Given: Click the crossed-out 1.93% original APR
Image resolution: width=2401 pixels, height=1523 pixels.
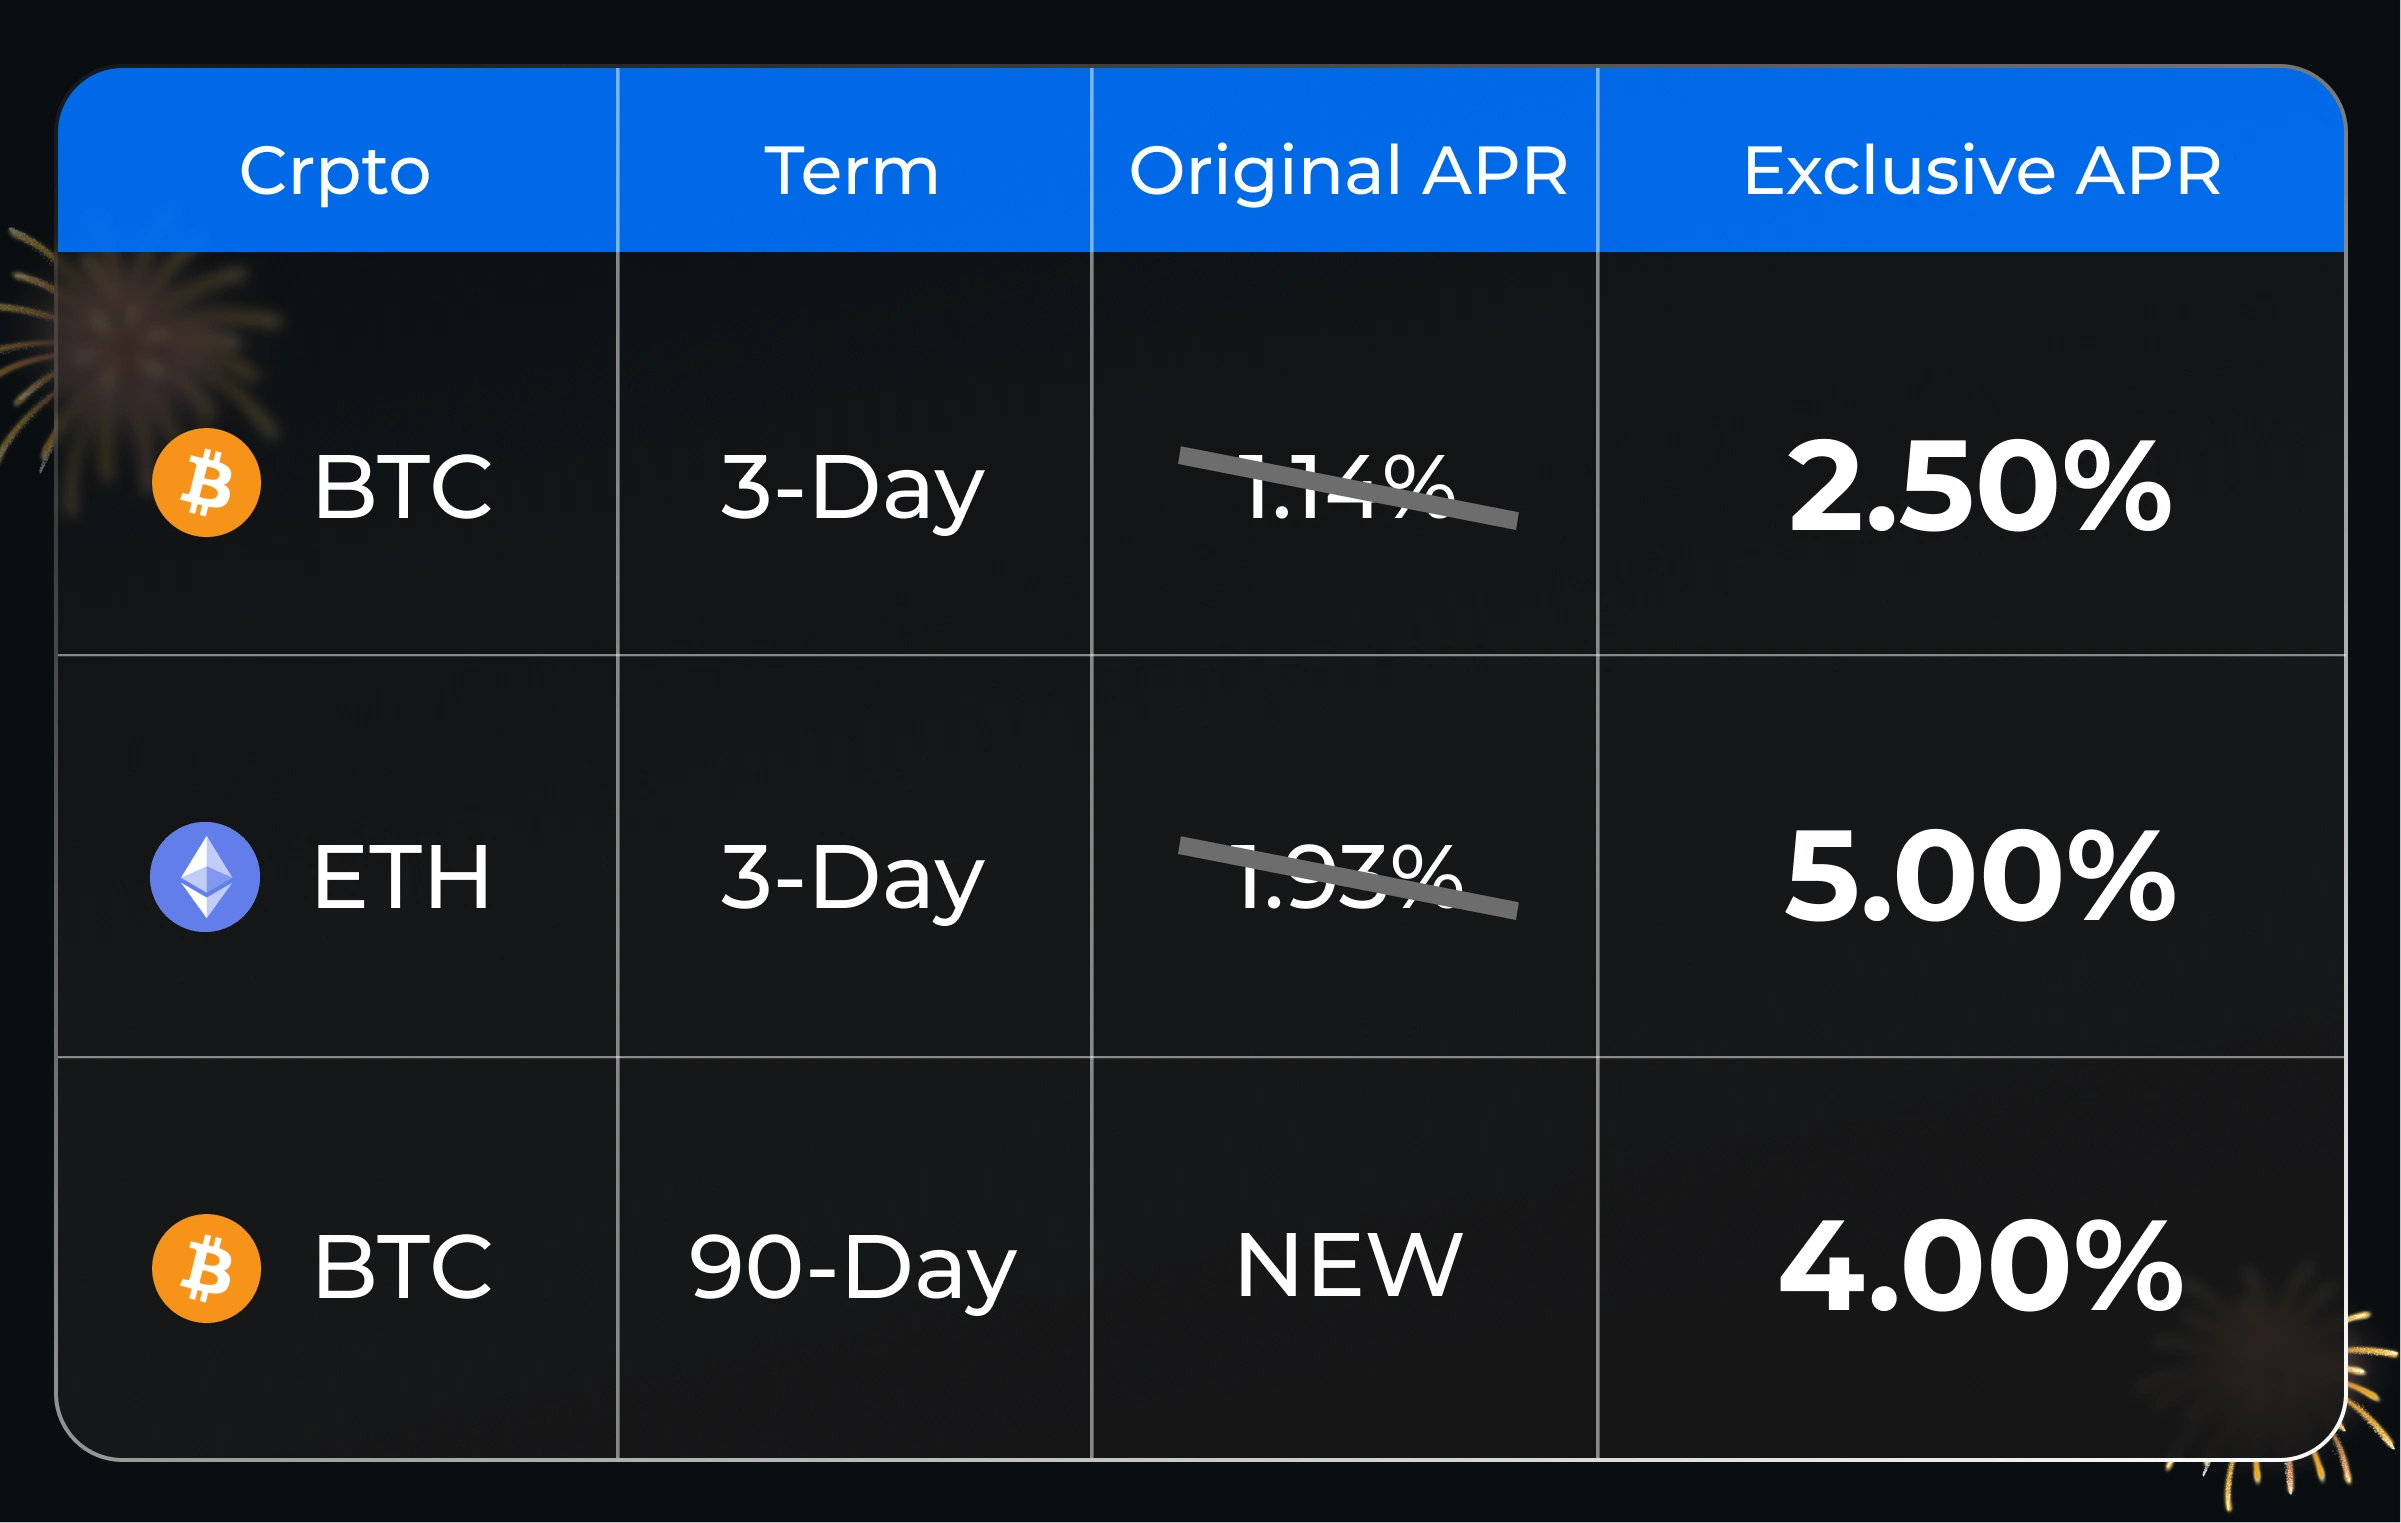Looking at the screenshot, I should click(1348, 878).
